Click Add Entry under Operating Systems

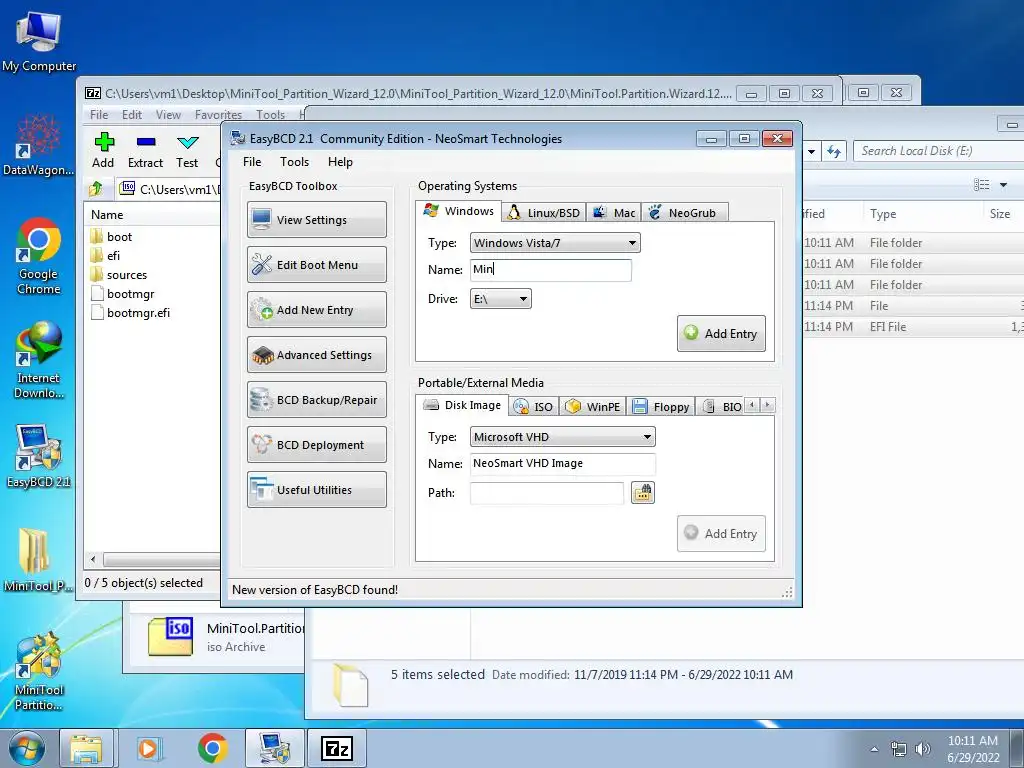(x=721, y=334)
